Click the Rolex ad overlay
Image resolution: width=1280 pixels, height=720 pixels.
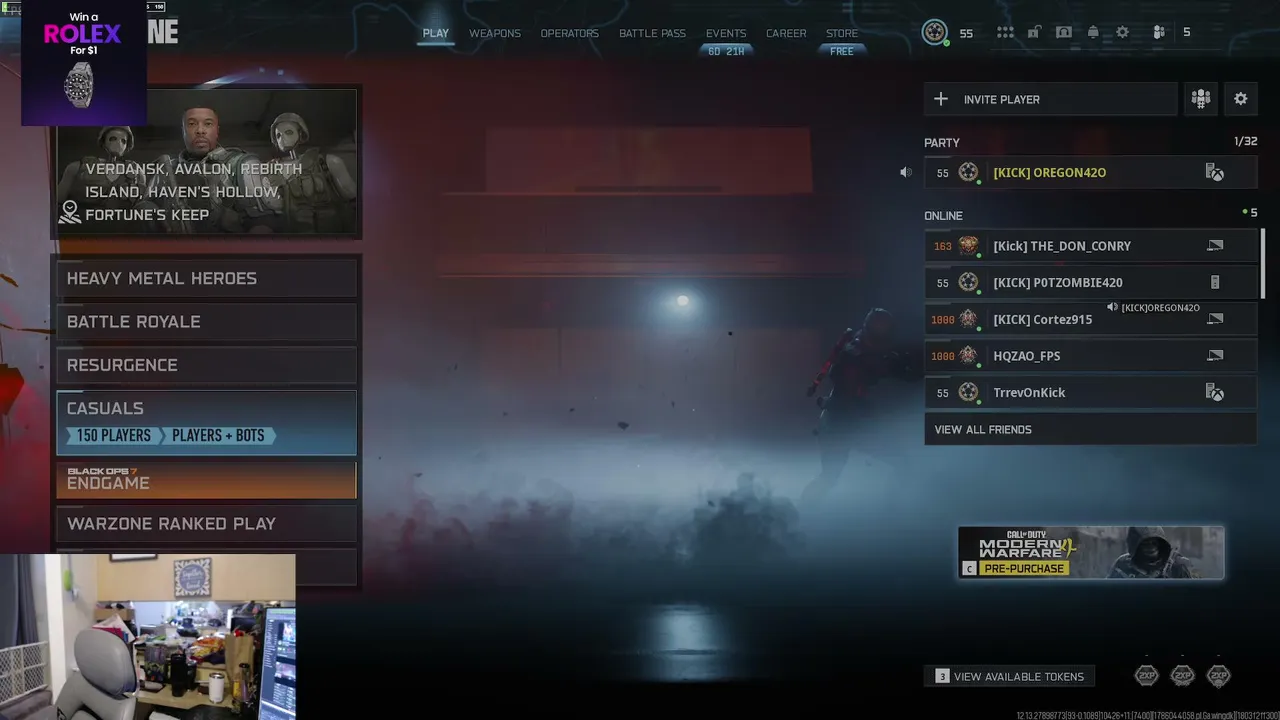point(84,63)
